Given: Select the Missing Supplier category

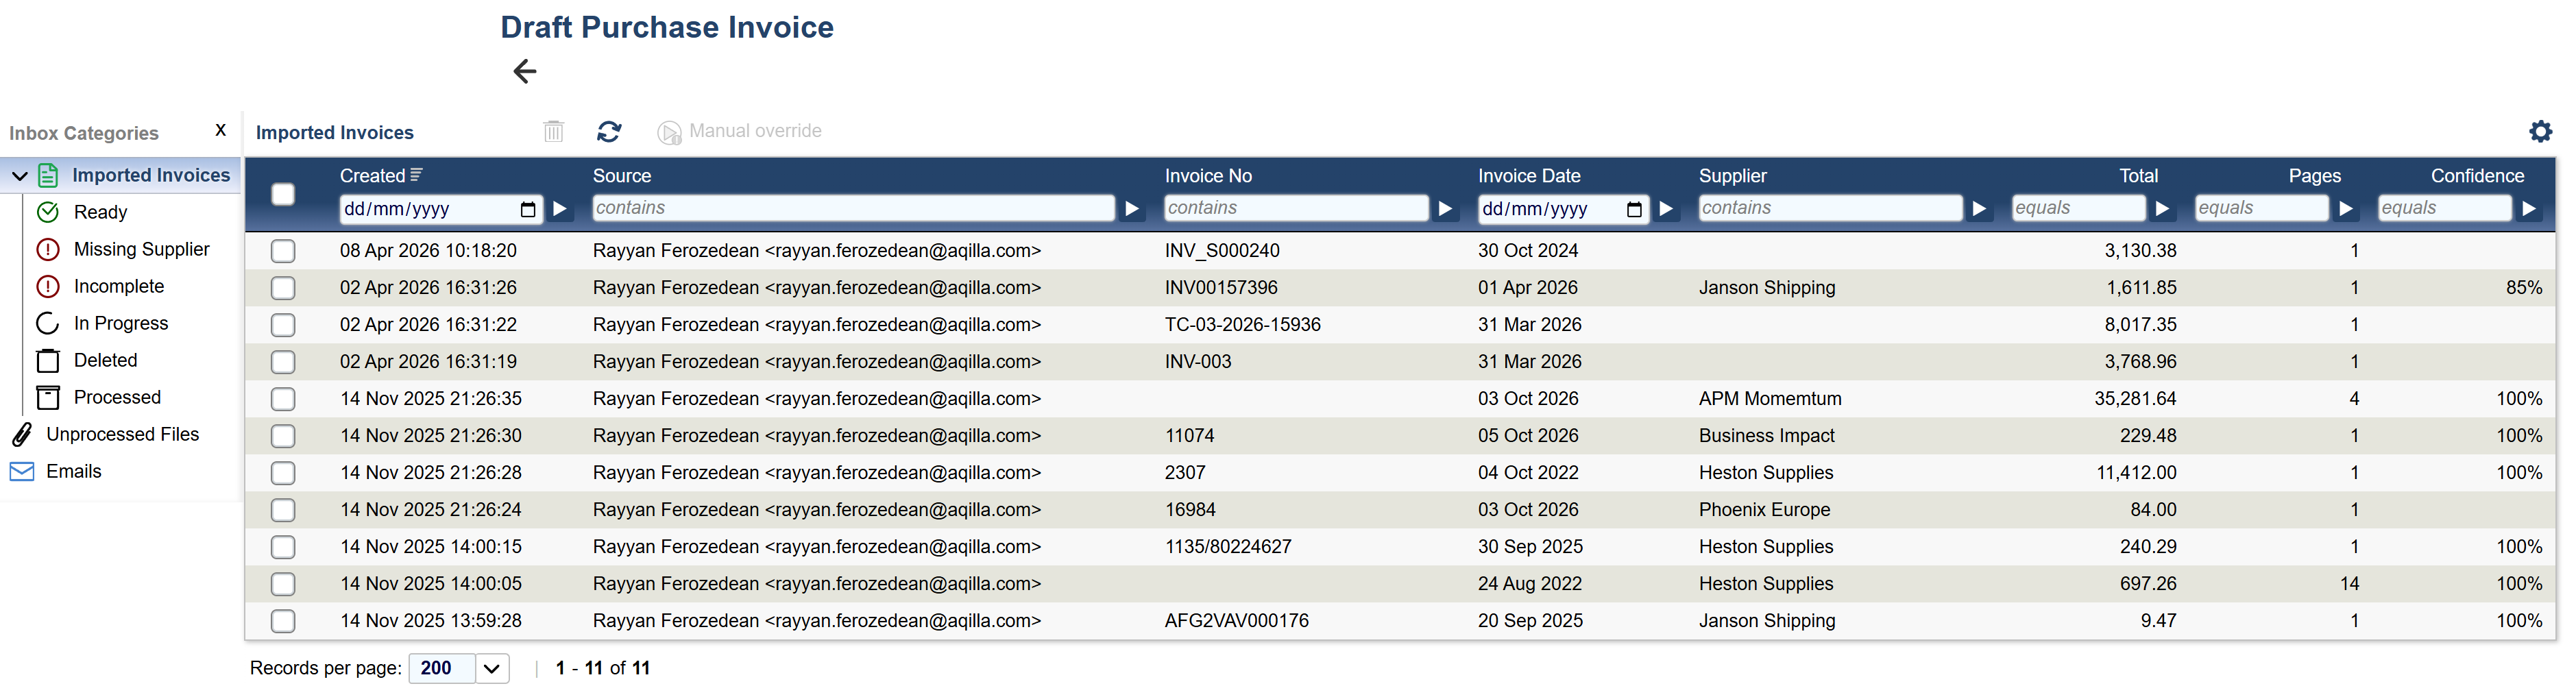Looking at the screenshot, I should (x=141, y=249).
